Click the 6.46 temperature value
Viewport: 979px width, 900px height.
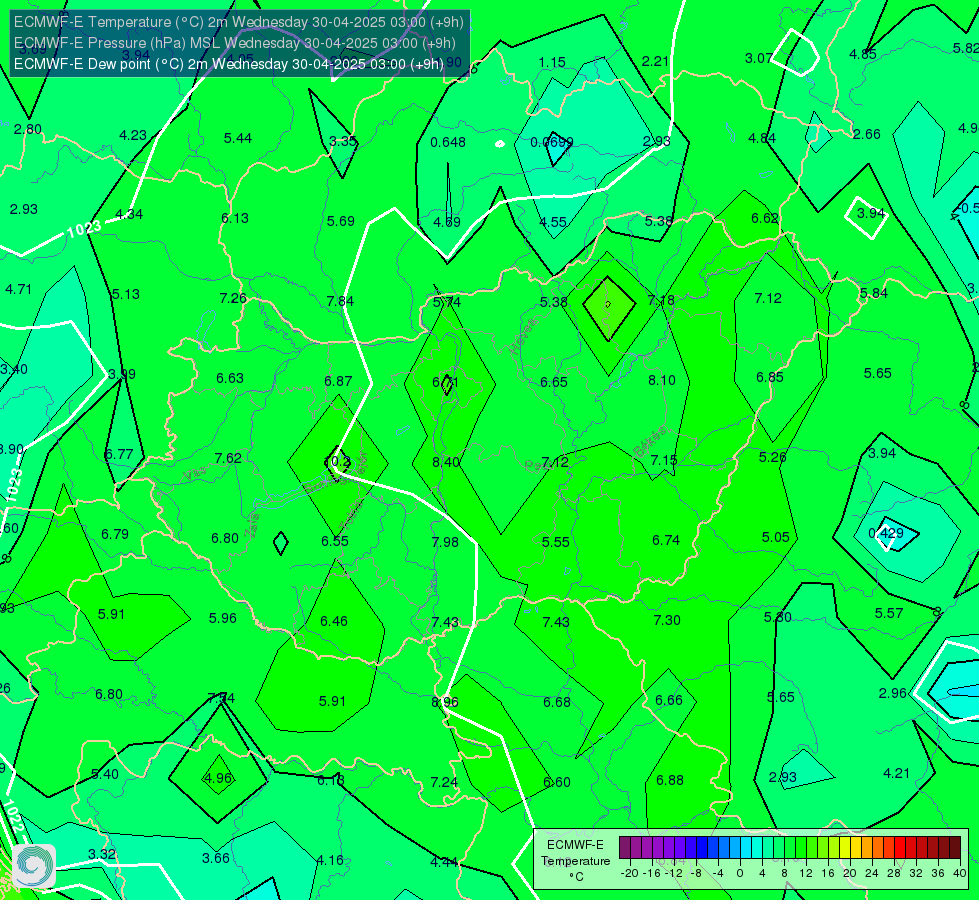pos(334,621)
